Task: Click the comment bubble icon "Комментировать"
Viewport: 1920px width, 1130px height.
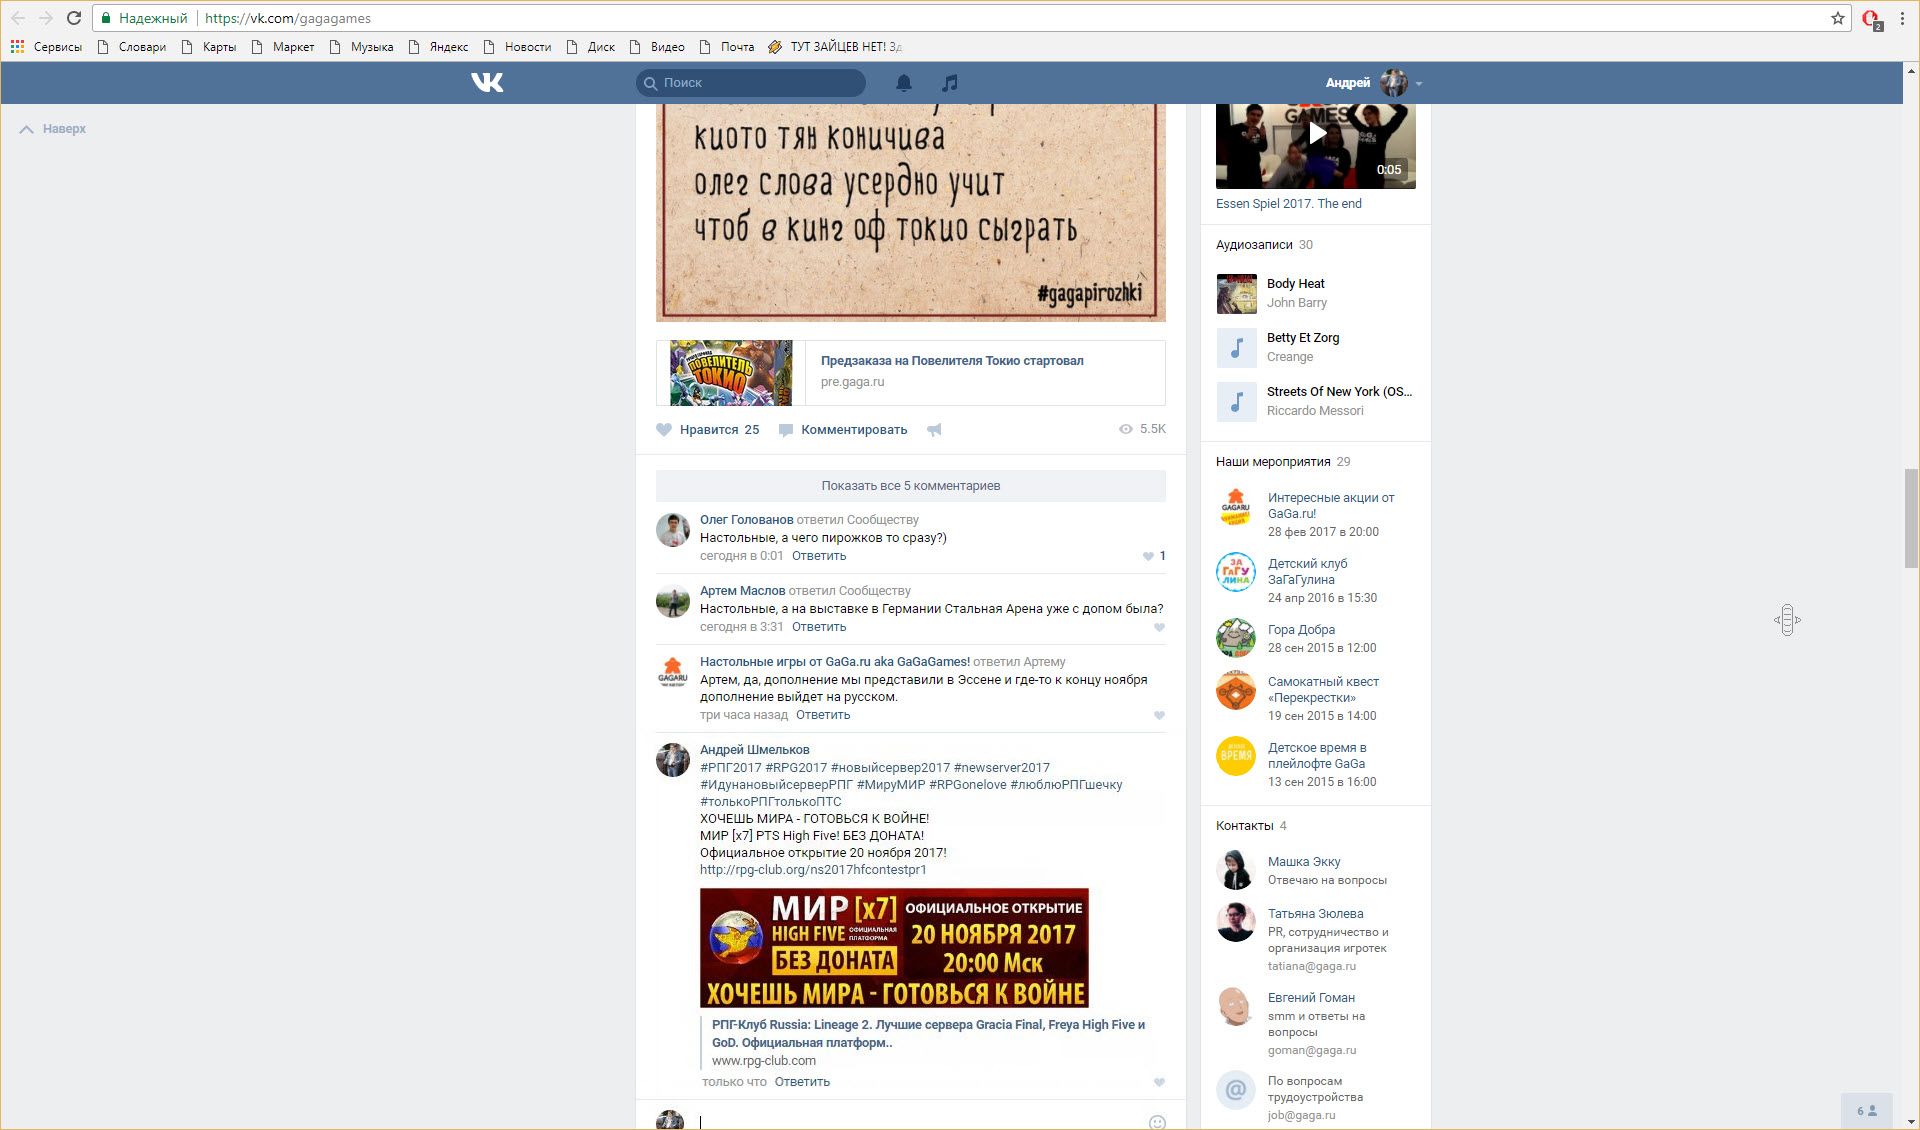Action: point(786,430)
